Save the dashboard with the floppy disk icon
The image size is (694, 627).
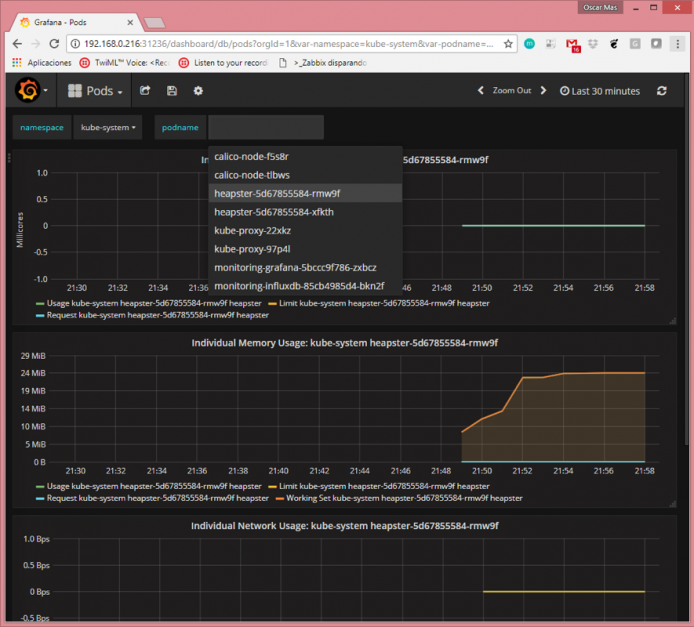[x=172, y=91]
